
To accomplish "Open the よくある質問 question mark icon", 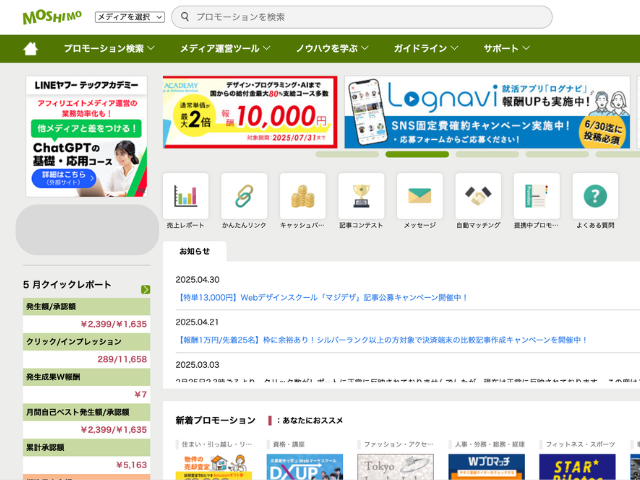I will 595,196.
